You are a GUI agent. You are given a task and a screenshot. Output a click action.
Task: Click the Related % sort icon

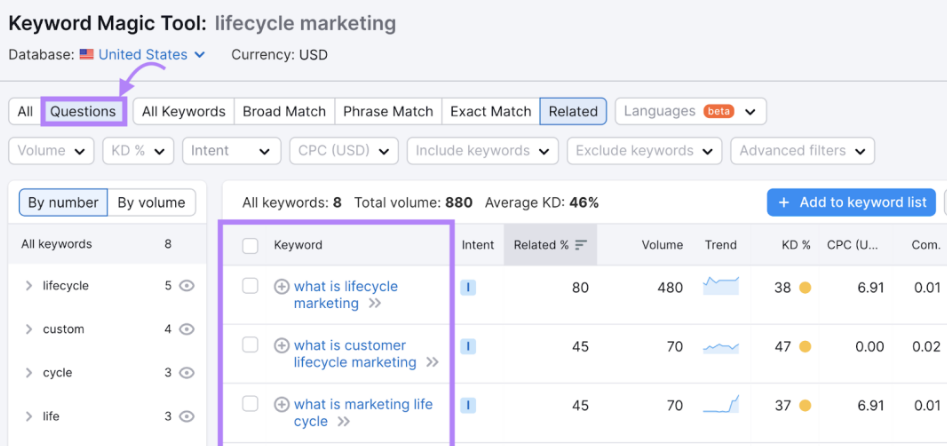[581, 245]
